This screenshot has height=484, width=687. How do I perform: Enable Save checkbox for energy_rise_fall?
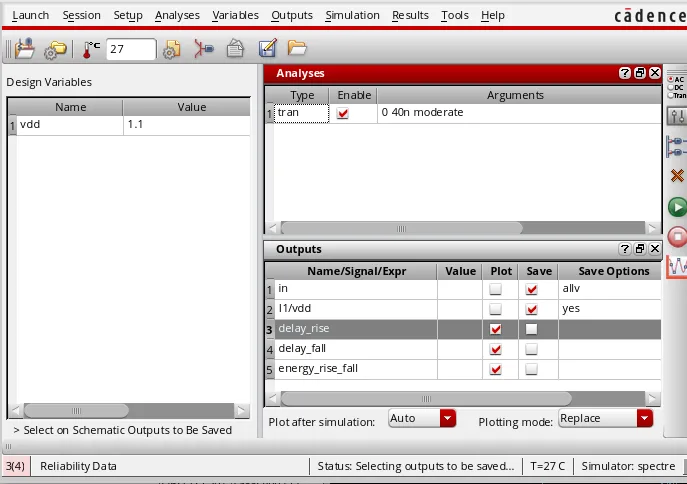pos(532,369)
